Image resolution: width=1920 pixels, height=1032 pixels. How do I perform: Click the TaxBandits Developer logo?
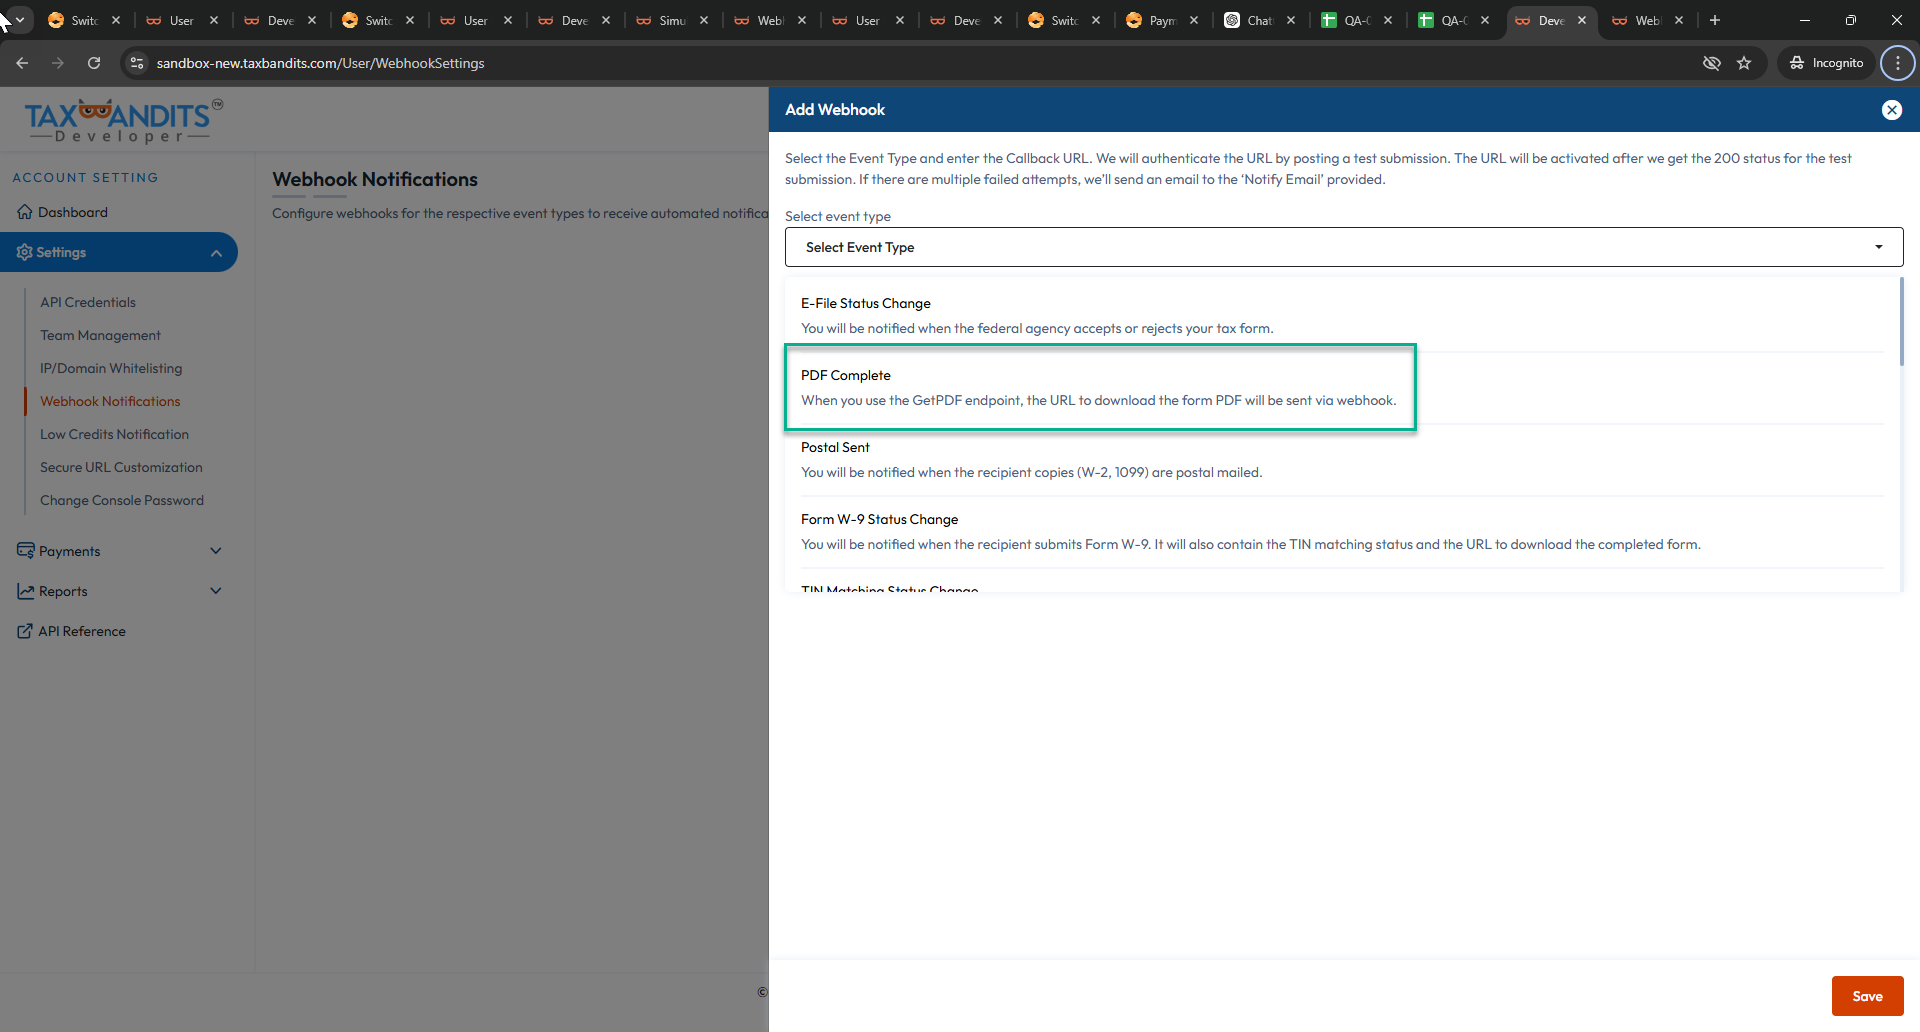[122, 121]
